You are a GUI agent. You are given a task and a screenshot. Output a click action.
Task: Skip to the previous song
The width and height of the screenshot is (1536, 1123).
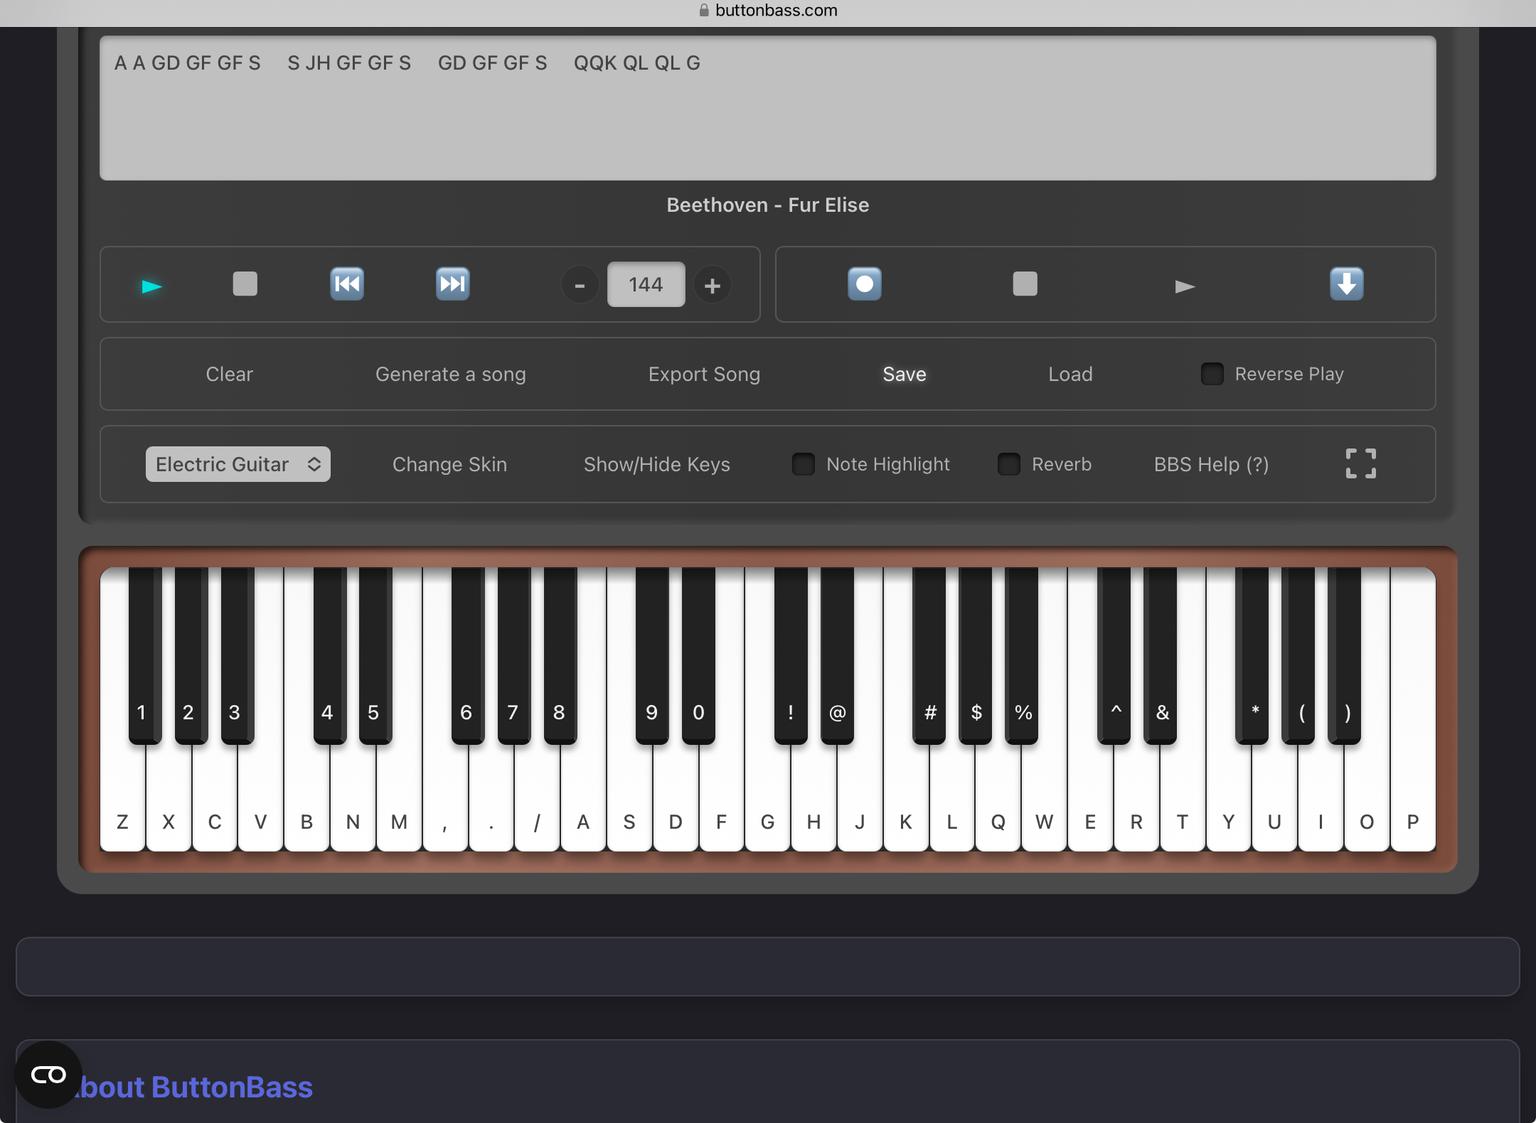347,284
